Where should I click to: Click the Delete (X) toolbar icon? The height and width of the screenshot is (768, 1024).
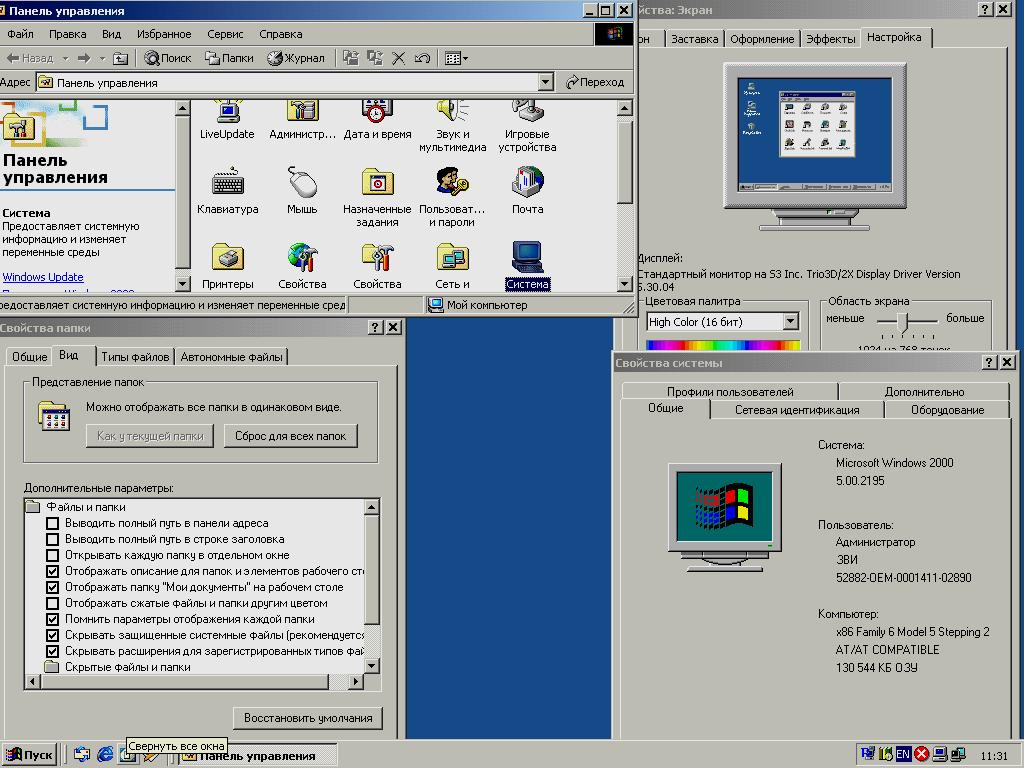(398, 58)
